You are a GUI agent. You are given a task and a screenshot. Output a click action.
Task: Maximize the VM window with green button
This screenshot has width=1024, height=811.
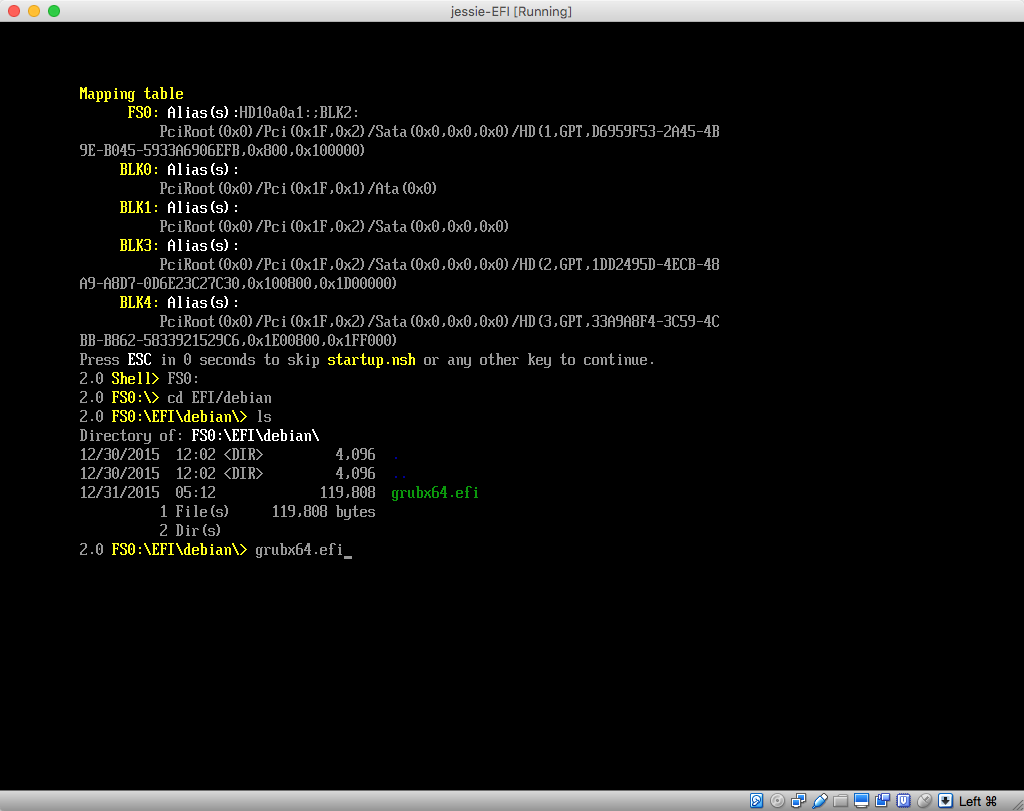[x=54, y=11]
